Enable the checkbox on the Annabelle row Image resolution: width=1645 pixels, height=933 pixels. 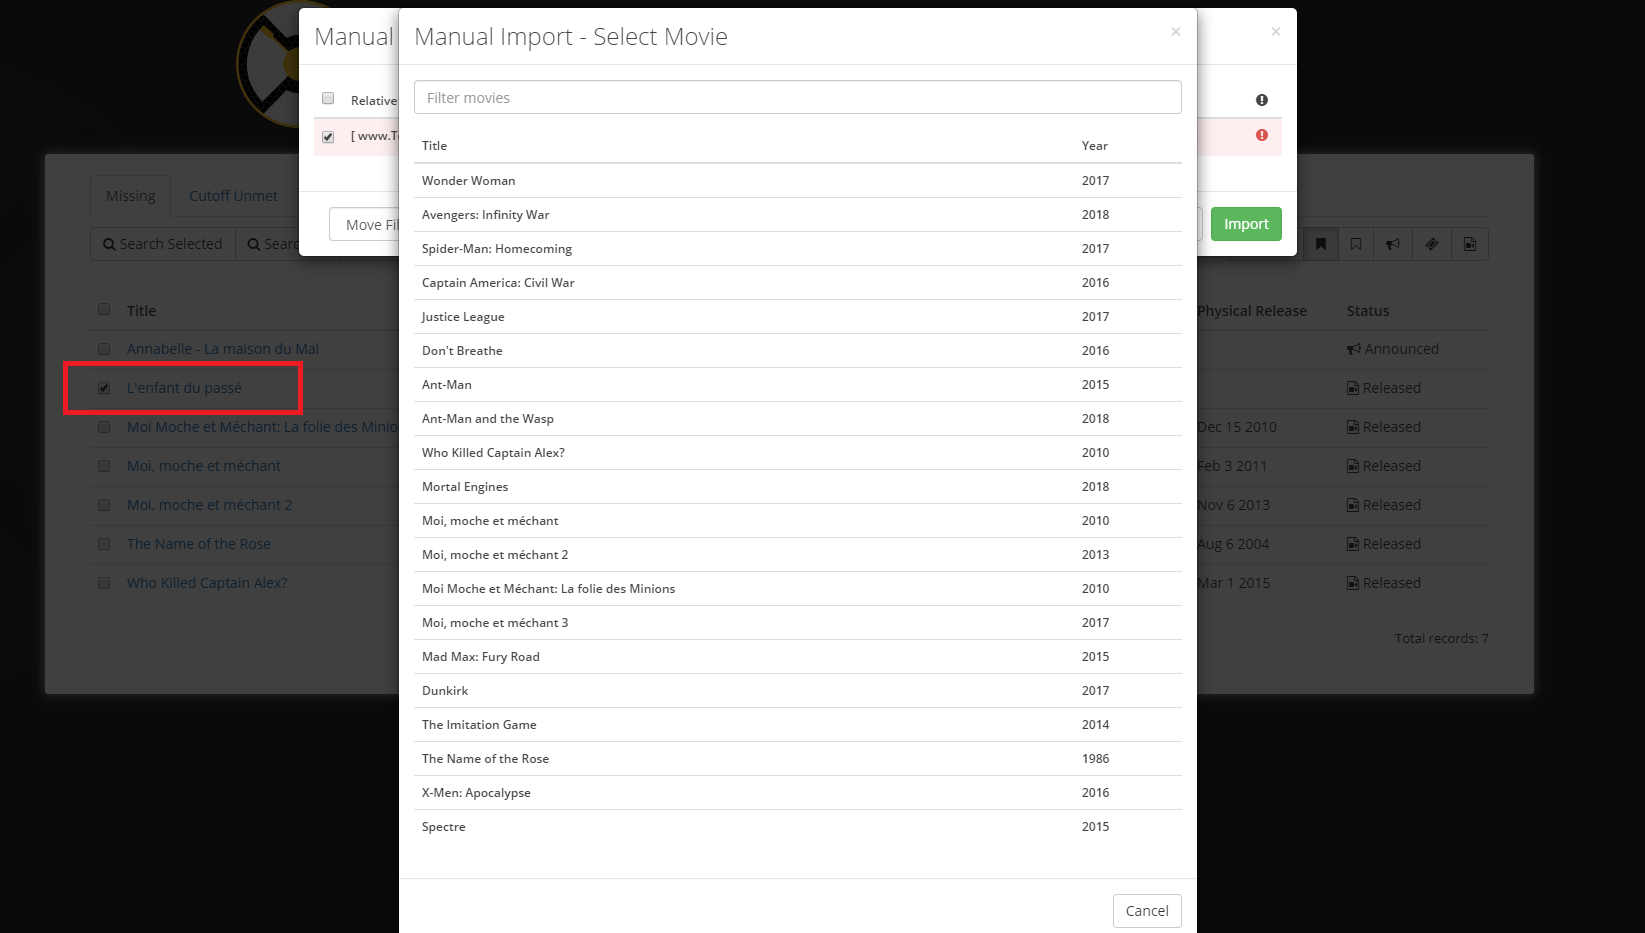[104, 349]
